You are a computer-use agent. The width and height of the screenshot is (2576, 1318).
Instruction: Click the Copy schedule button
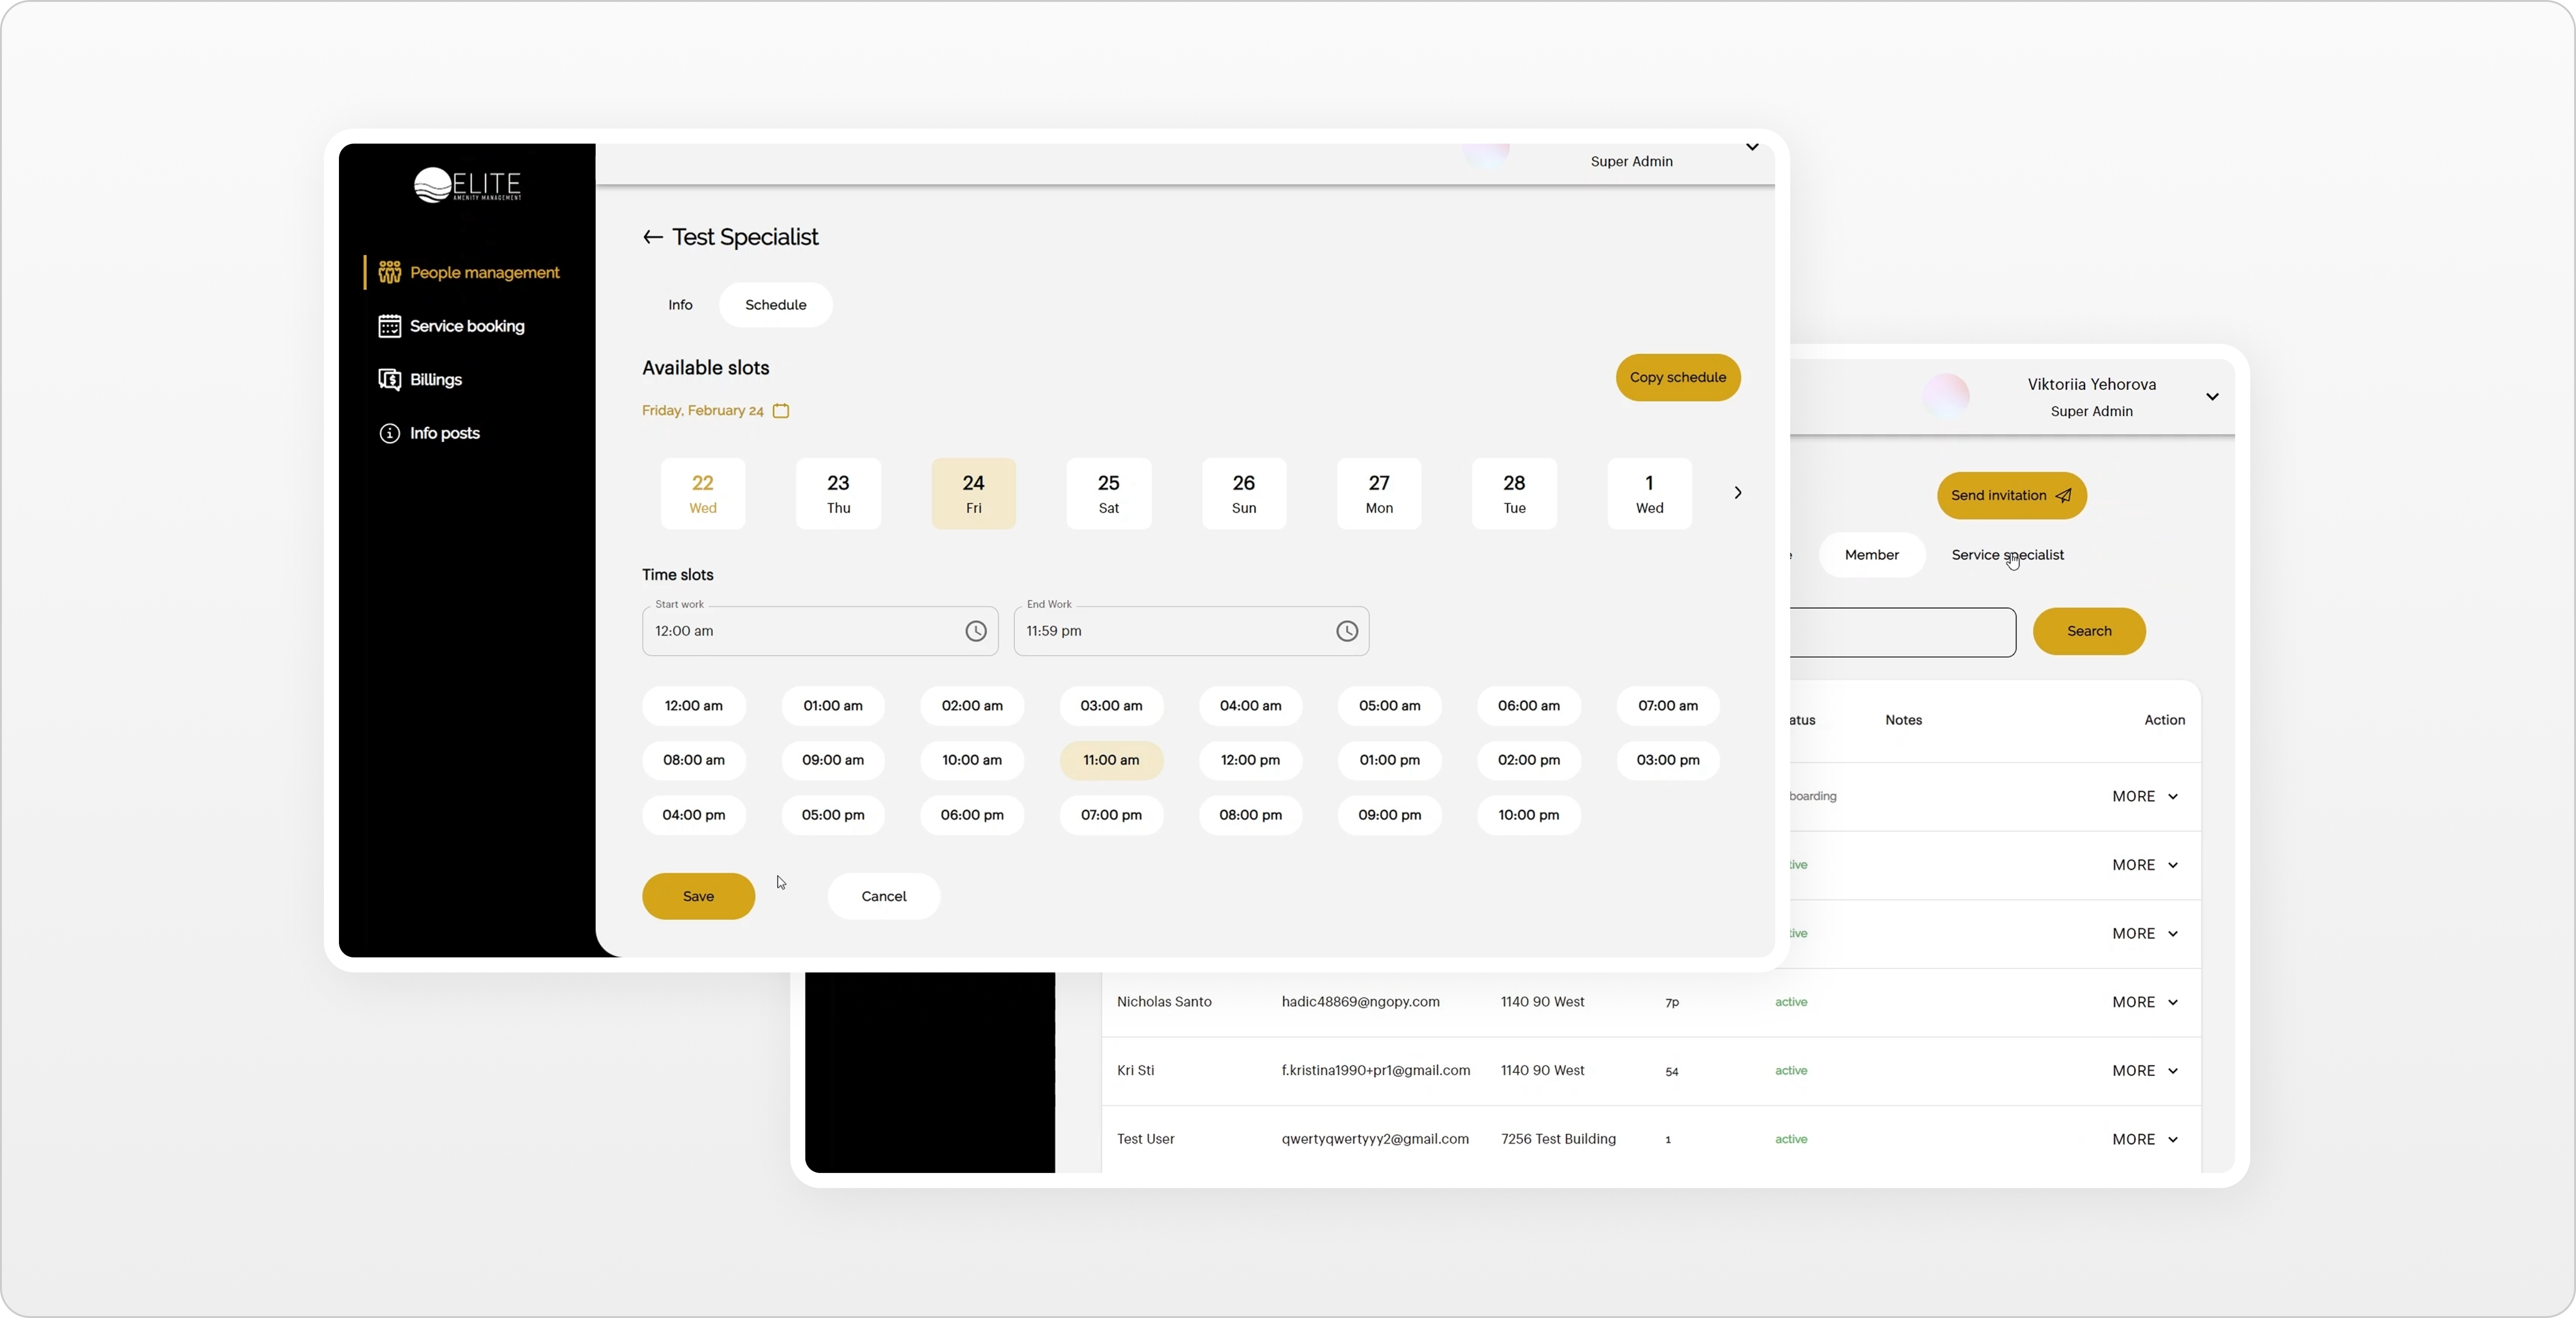(1677, 378)
